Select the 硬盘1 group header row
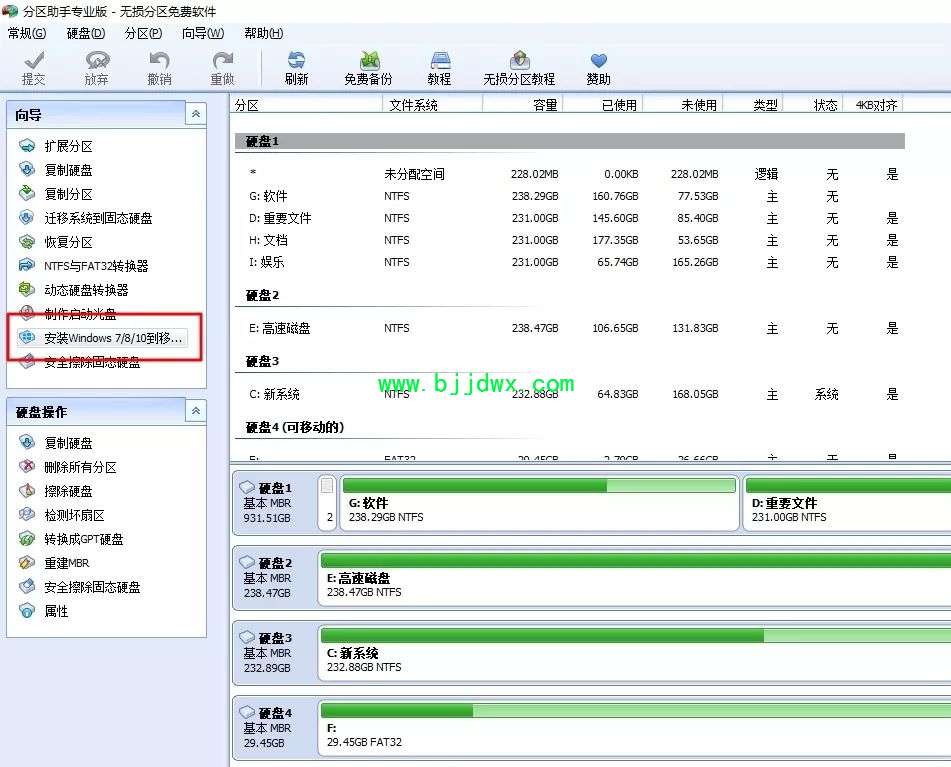Image resolution: width=951 pixels, height=767 pixels. pyautogui.click(x=570, y=141)
